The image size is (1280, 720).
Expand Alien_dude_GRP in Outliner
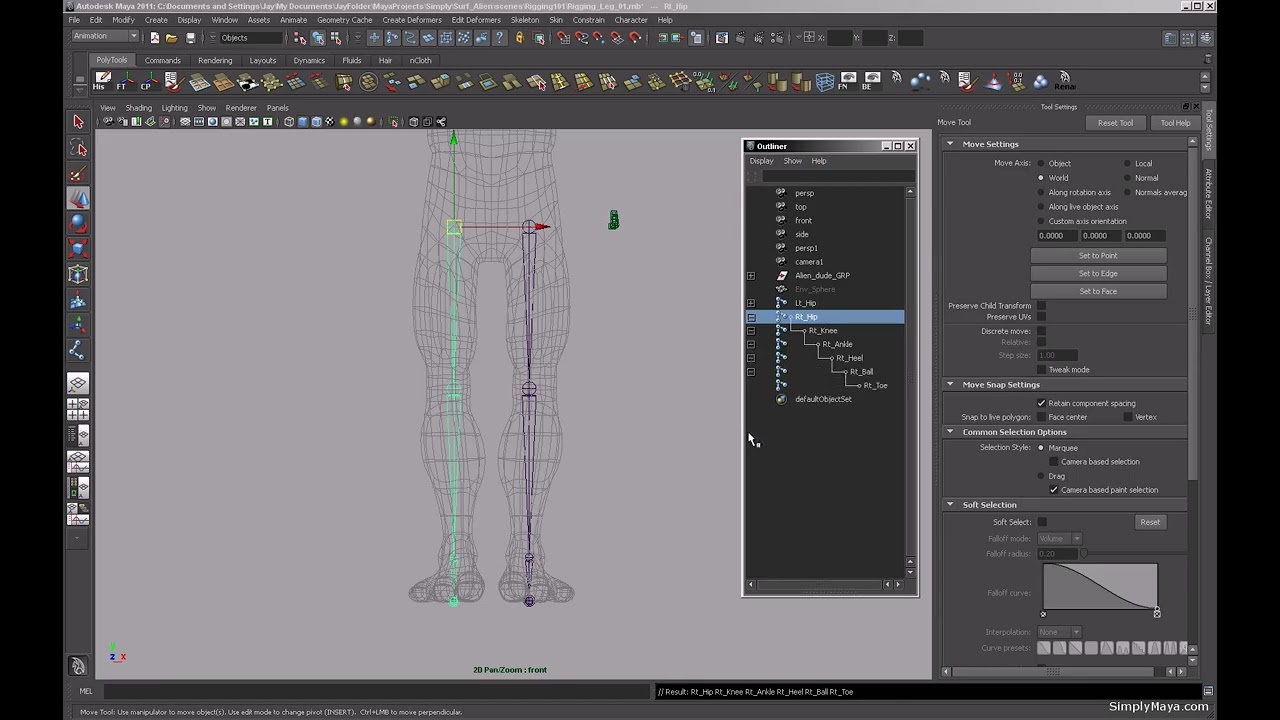(x=751, y=276)
